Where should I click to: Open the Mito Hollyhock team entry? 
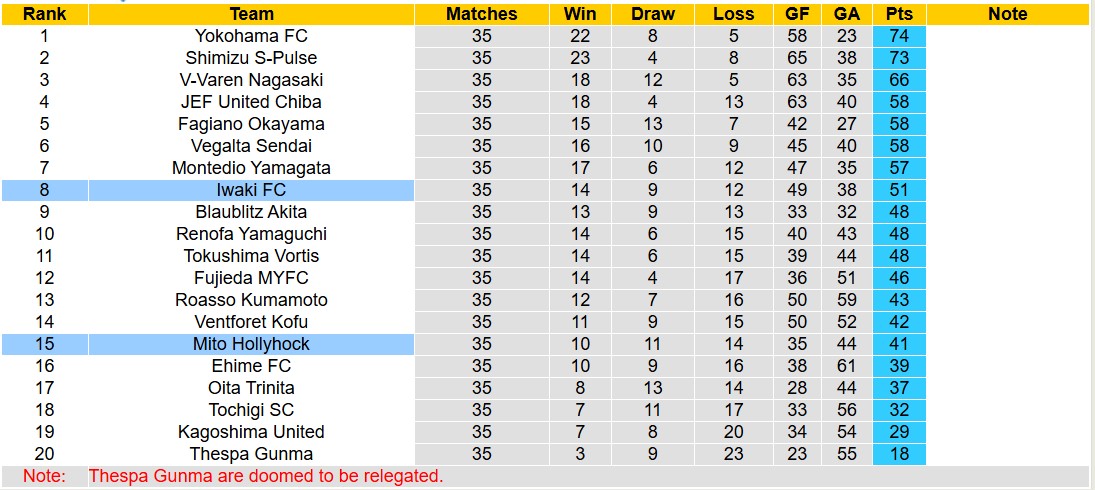point(251,344)
